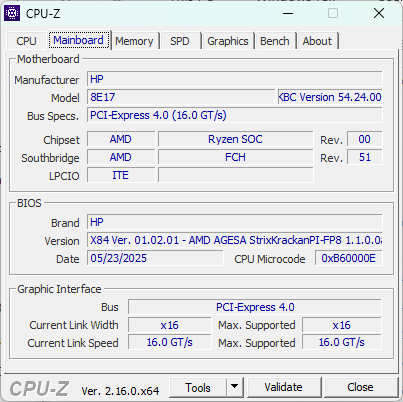The width and height of the screenshot is (403, 402).
Task: Click the BIOS Date field
Action: [x=155, y=258]
